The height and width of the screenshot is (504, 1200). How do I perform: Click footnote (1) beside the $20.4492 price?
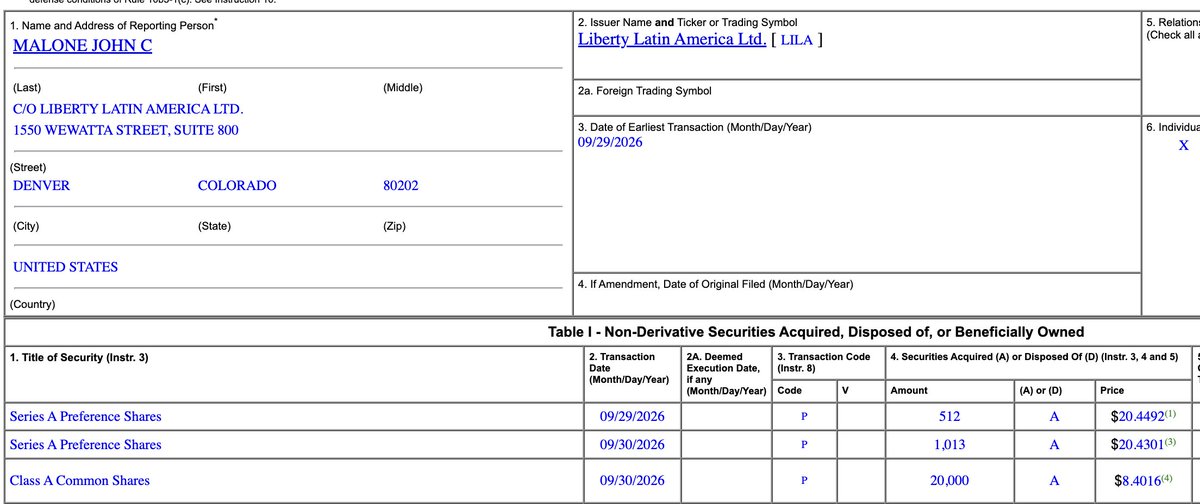click(x=1170, y=413)
